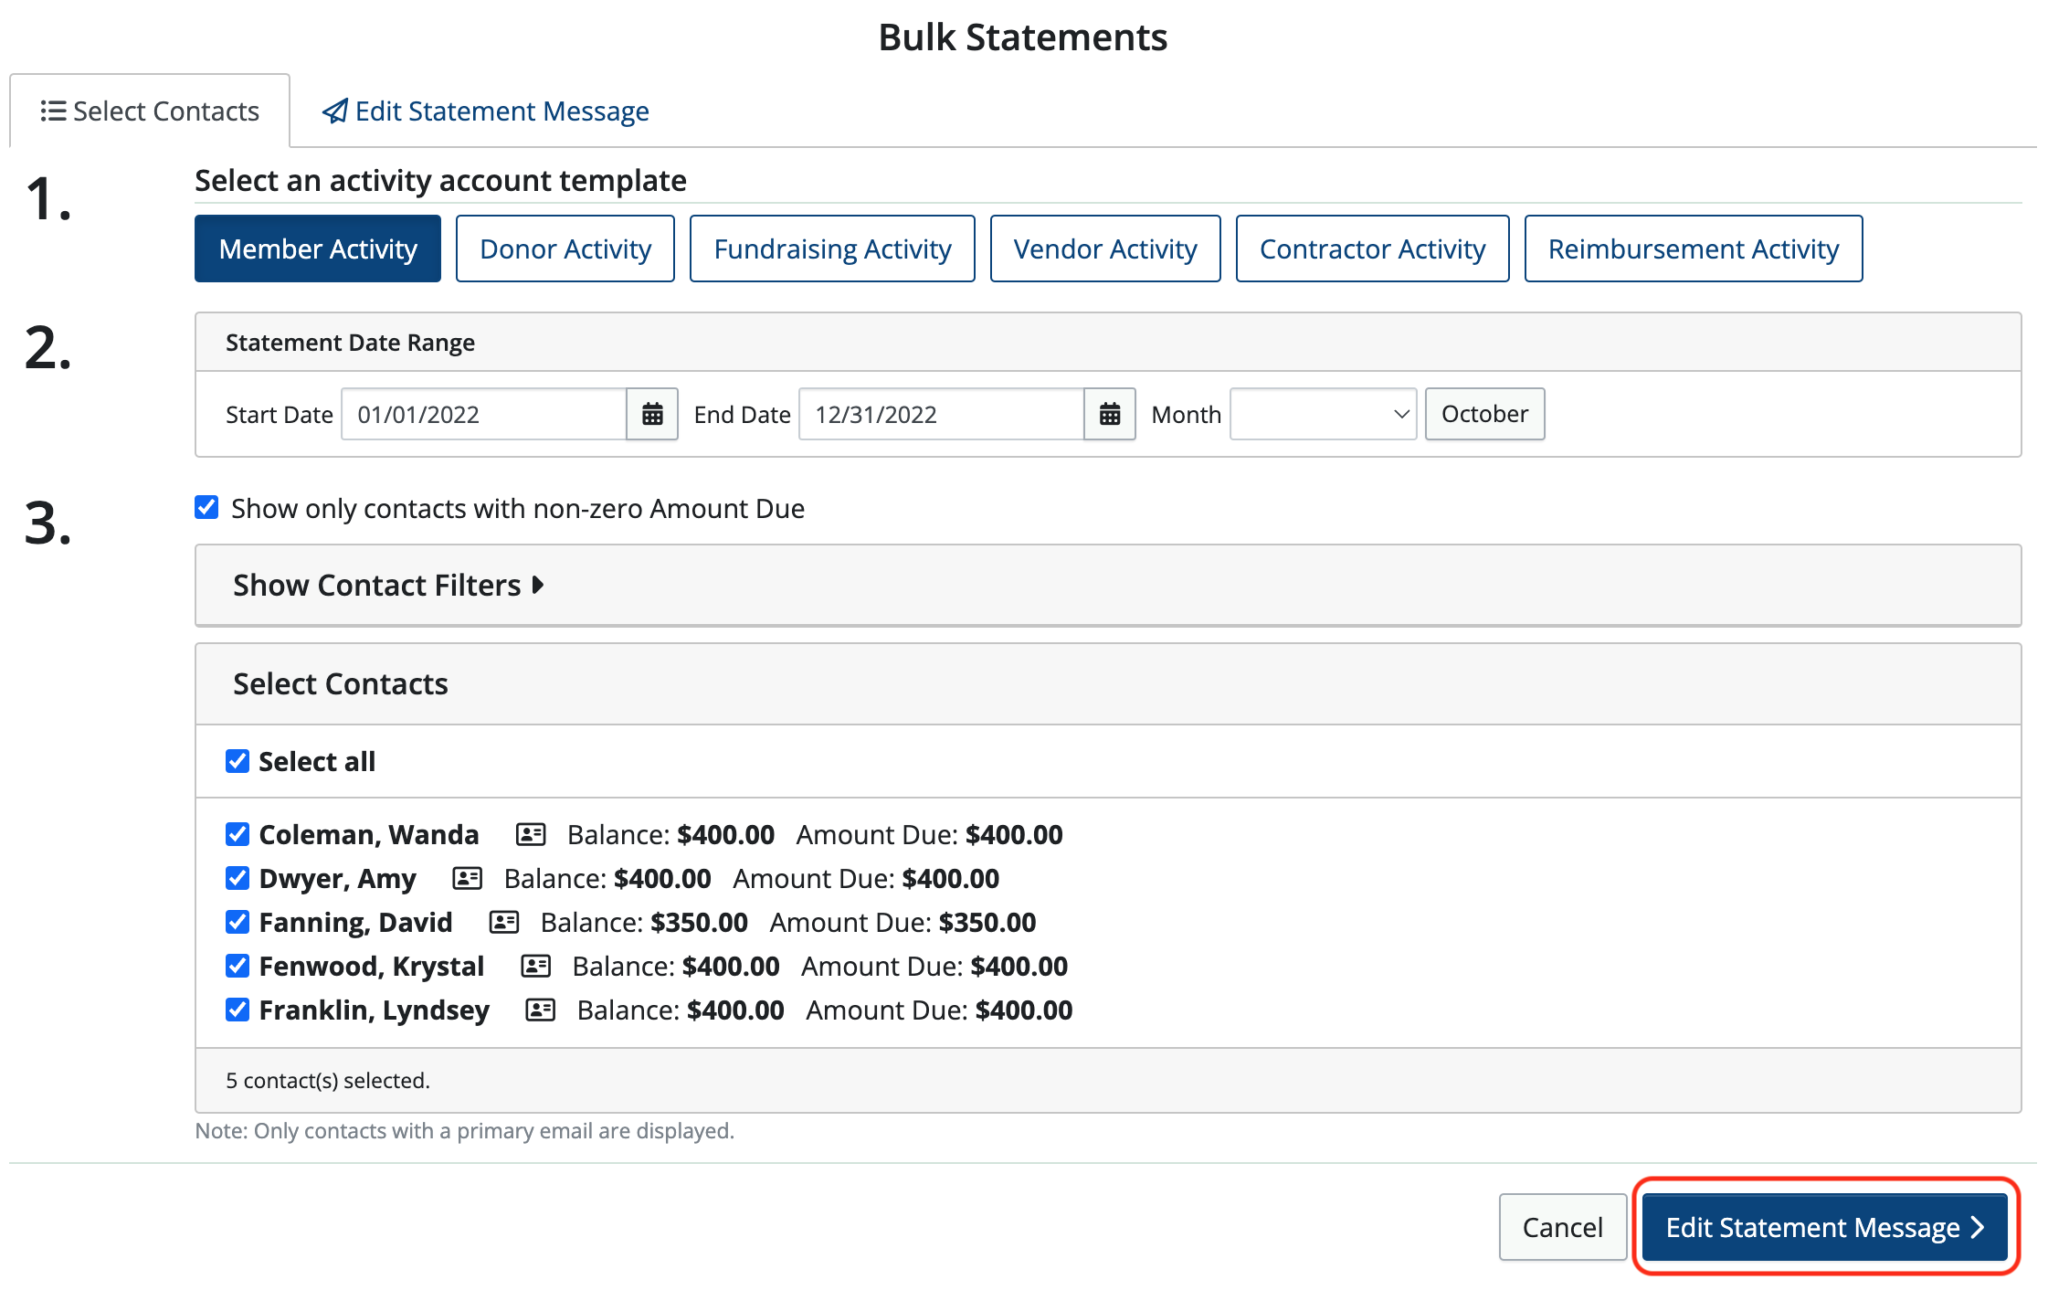Image resolution: width=2048 pixels, height=1301 pixels.
Task: Open Krystal Fenwood's contact card icon
Action: point(536,966)
